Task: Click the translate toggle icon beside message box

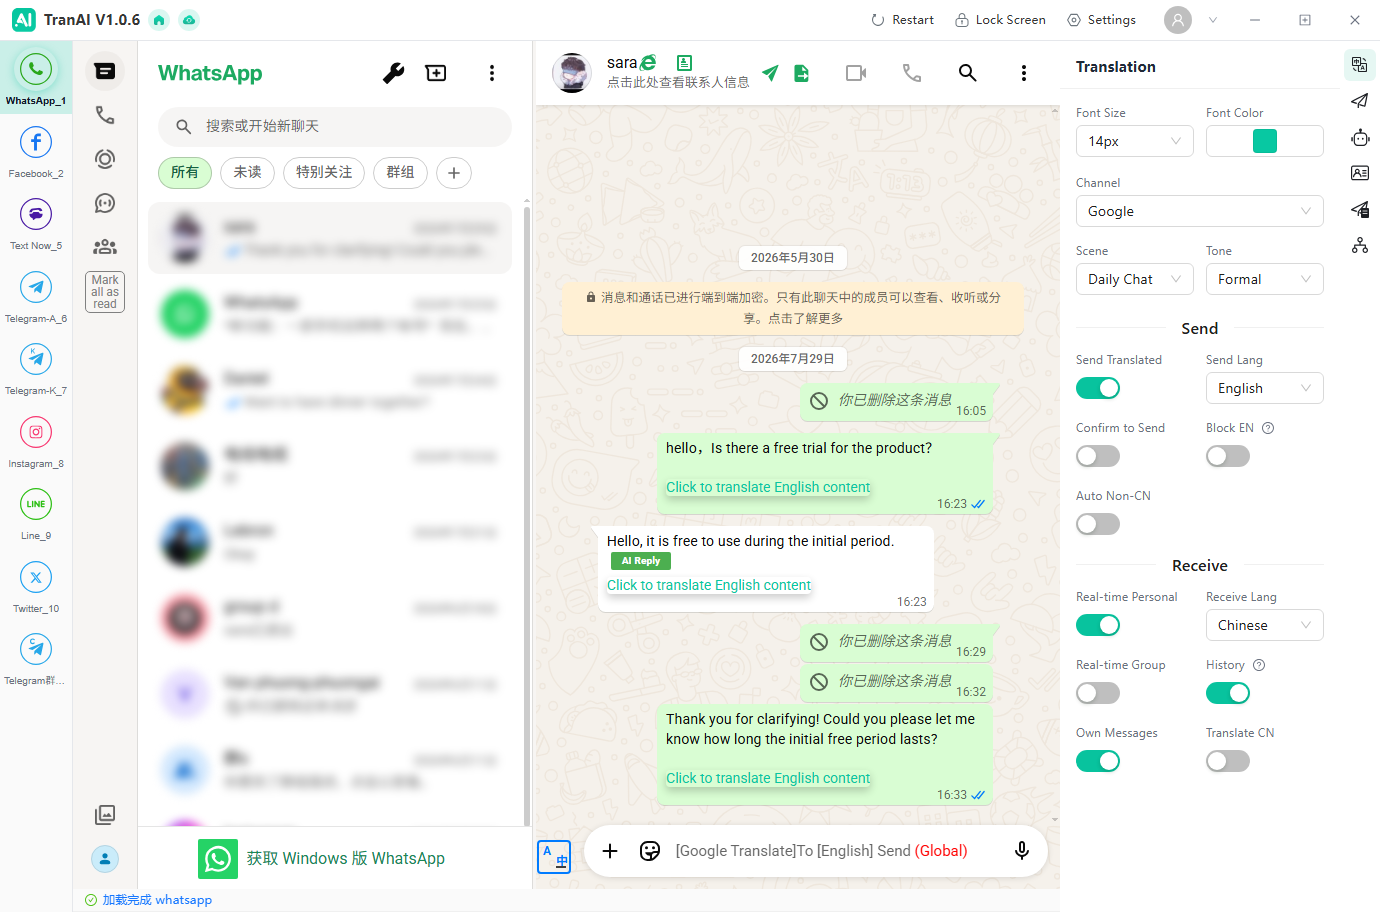Action: coord(554,857)
